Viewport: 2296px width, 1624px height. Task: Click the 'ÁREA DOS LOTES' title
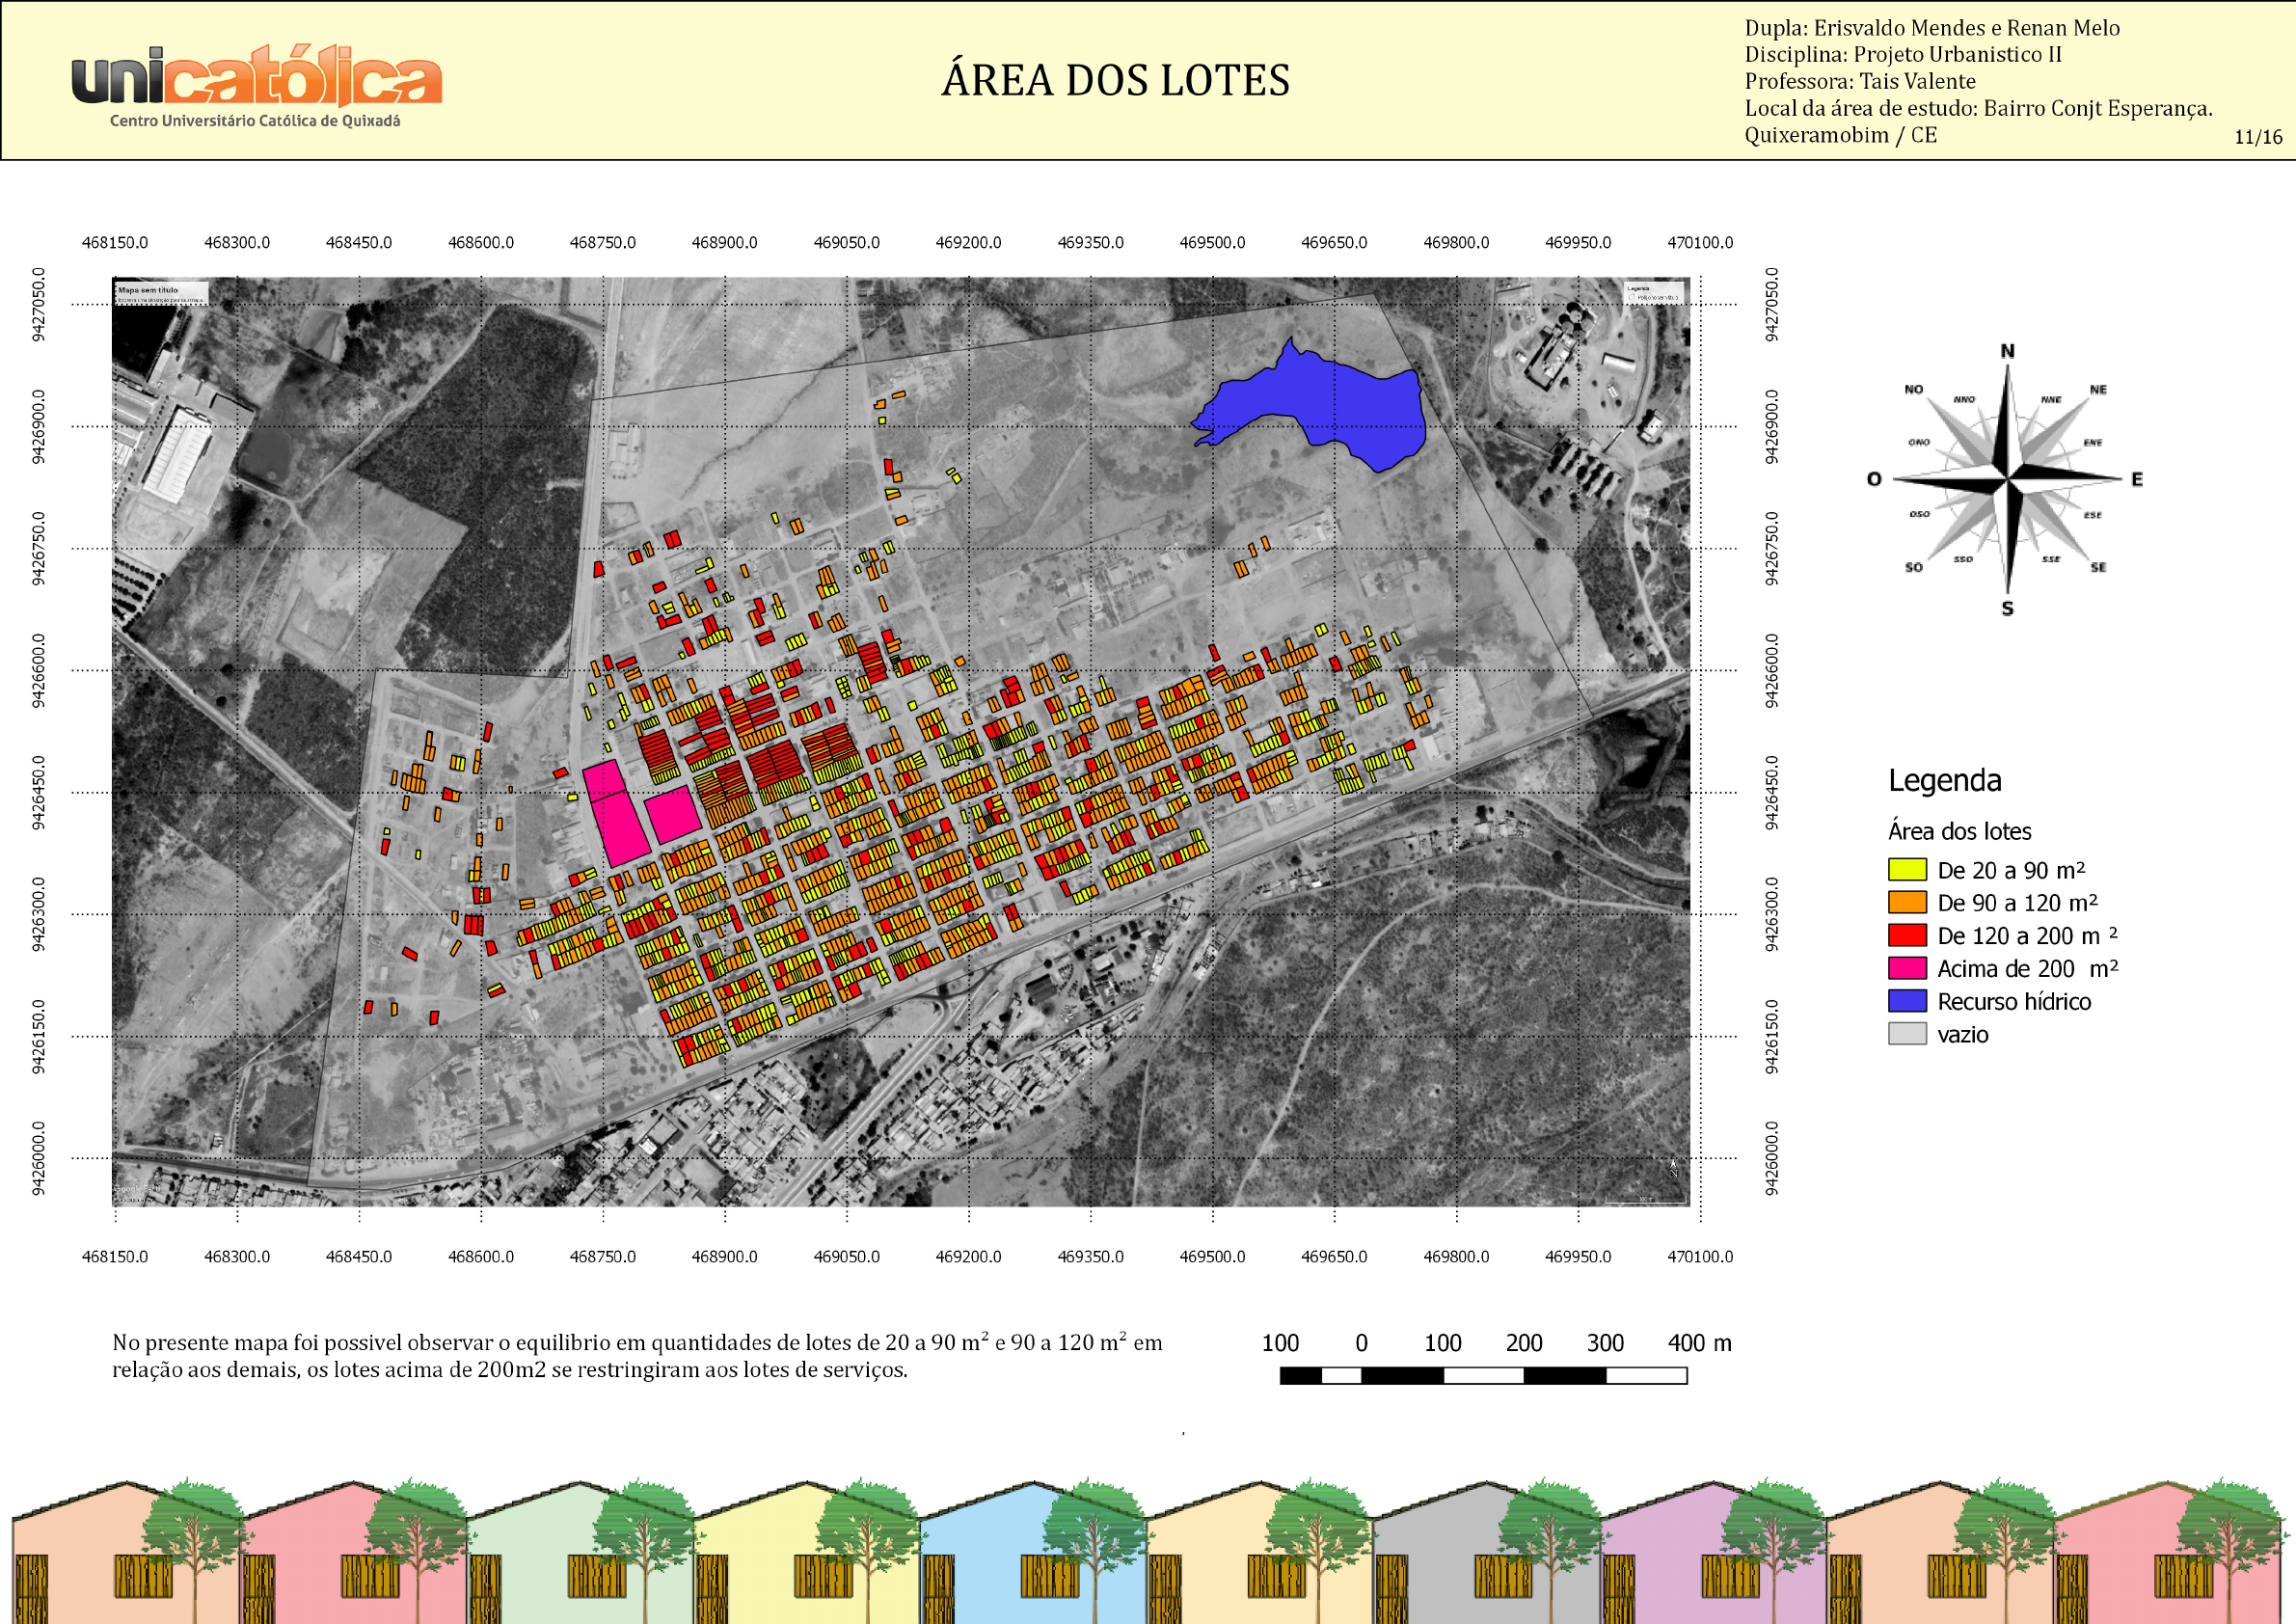pos(1115,81)
